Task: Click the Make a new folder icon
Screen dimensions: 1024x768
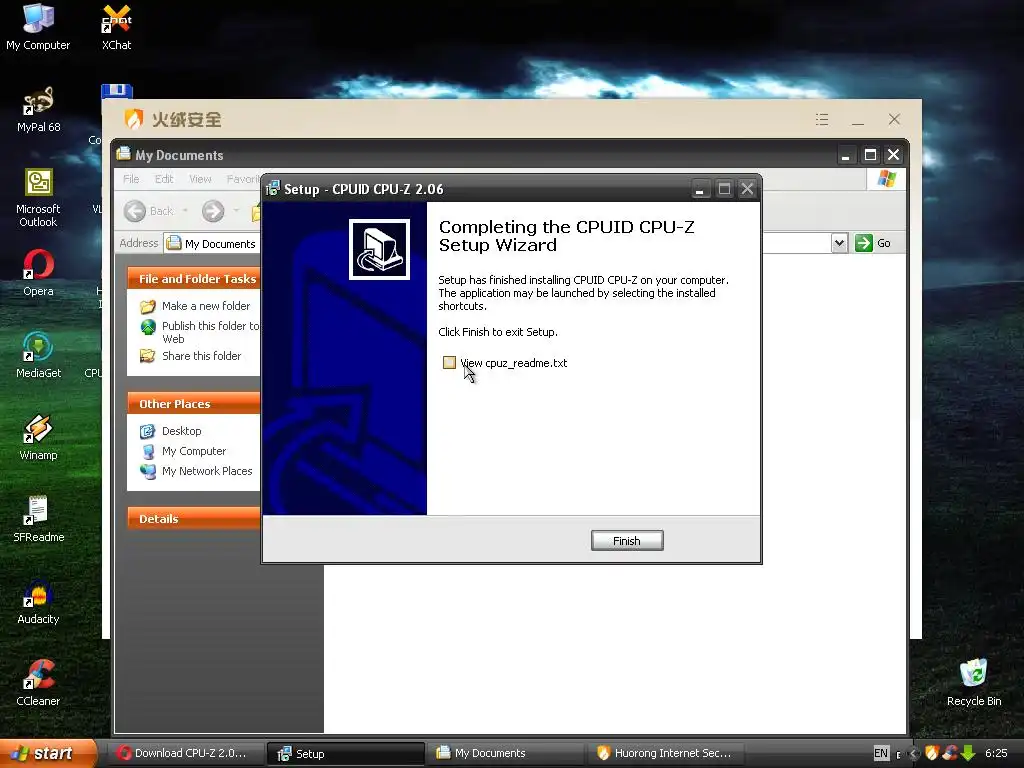Action: [x=148, y=306]
